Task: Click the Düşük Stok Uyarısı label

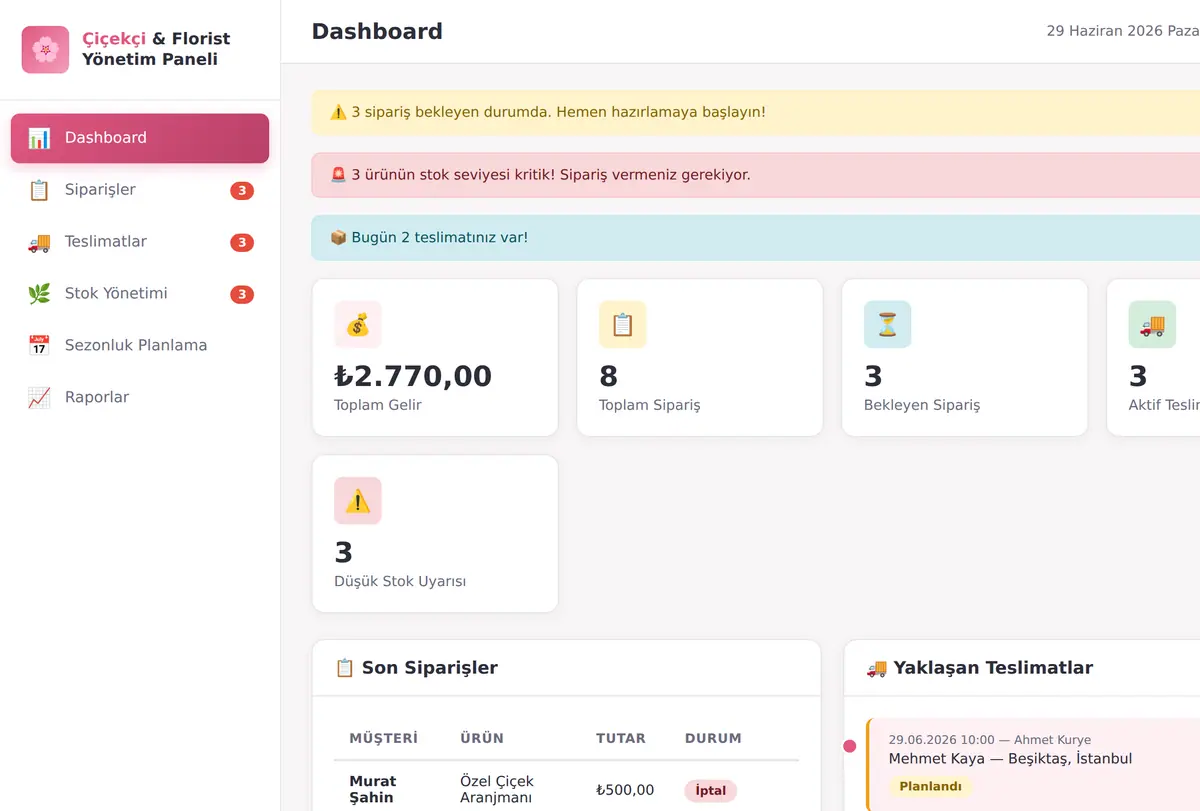Action: click(x=400, y=581)
